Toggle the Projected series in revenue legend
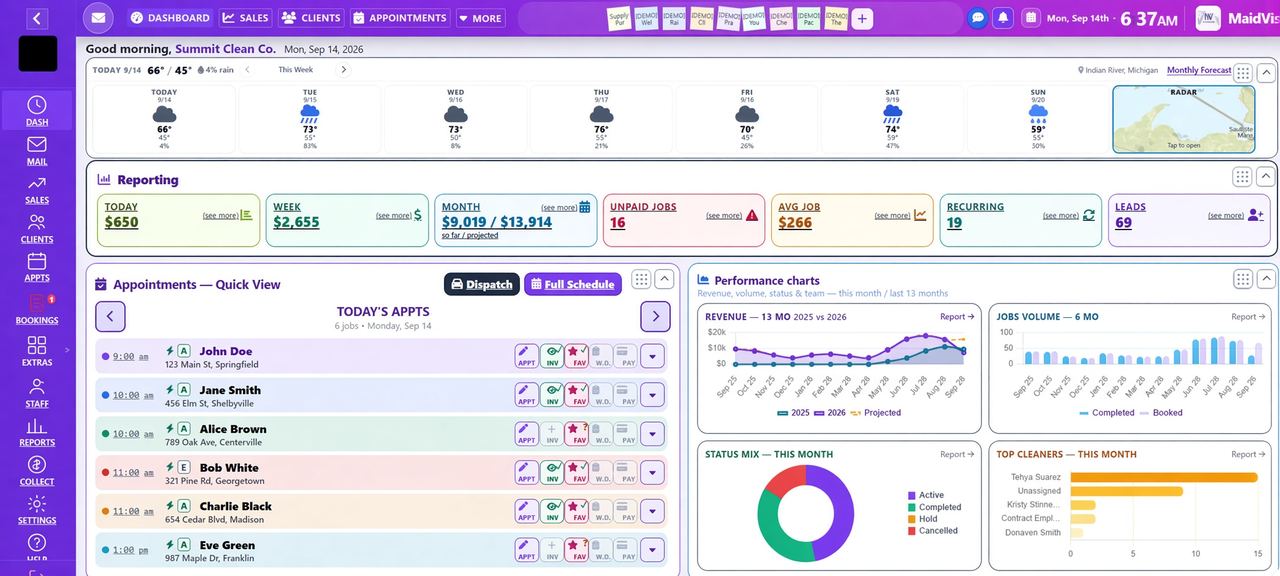Viewport: 1280px width, 576px height. click(874, 412)
